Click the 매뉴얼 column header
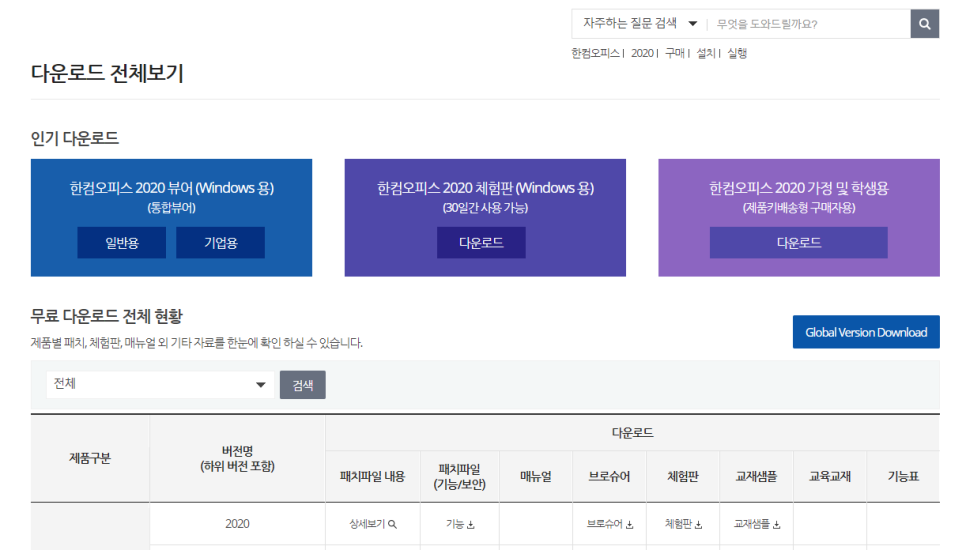Image resolution: width=966 pixels, height=550 pixels. pyautogui.click(x=536, y=477)
